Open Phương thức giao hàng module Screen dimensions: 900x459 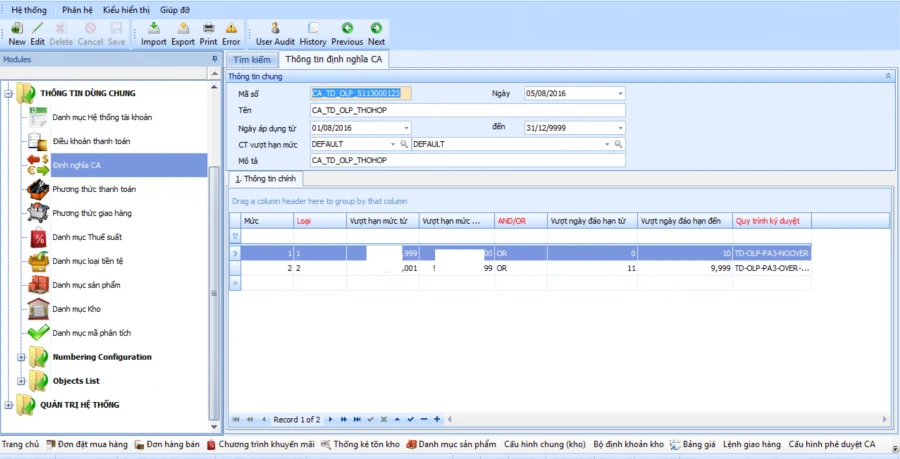click(92, 213)
